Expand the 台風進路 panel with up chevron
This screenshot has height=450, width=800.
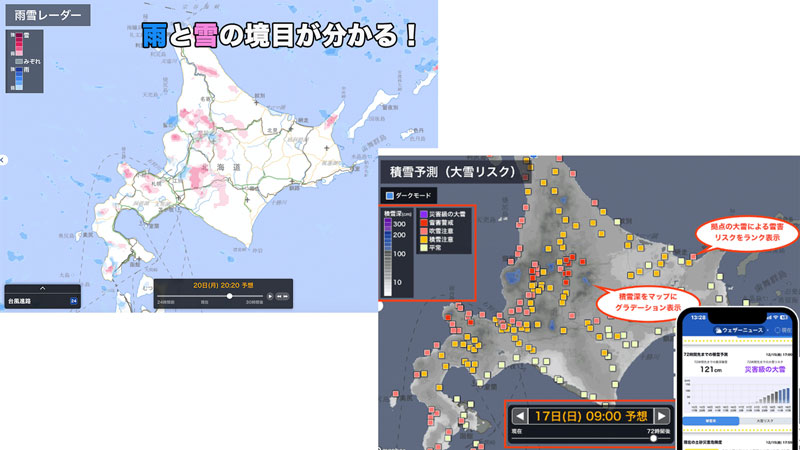[x=42, y=288]
